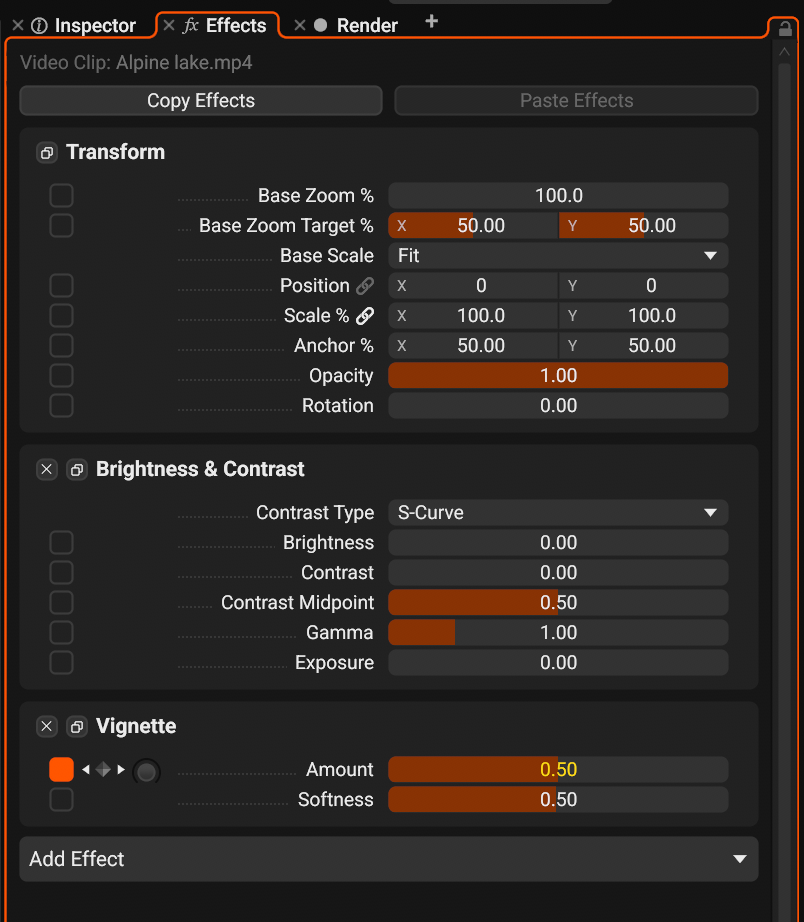804x922 pixels.
Task: Click the Video Clip Alpine lake.mp4 label
Action: click(136, 62)
